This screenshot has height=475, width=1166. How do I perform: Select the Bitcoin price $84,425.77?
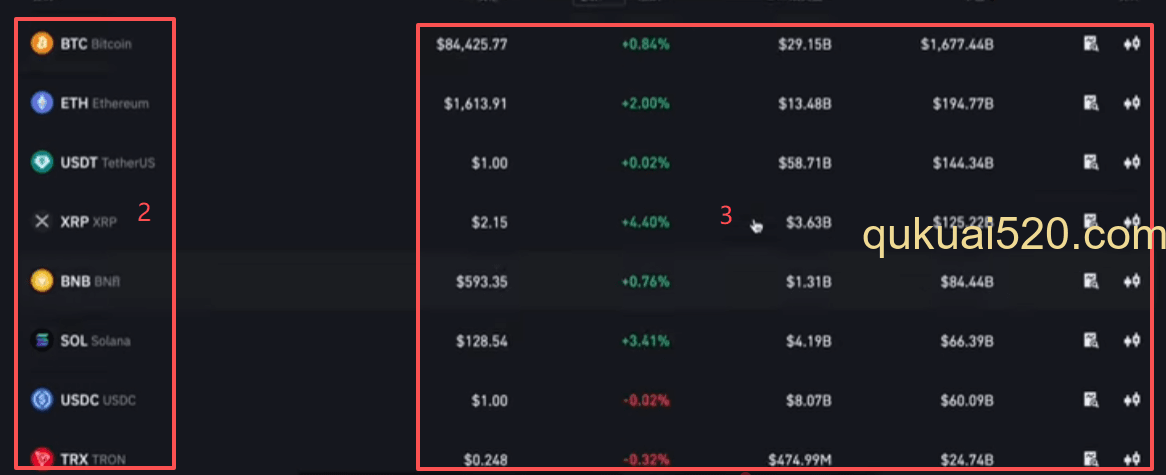point(472,45)
